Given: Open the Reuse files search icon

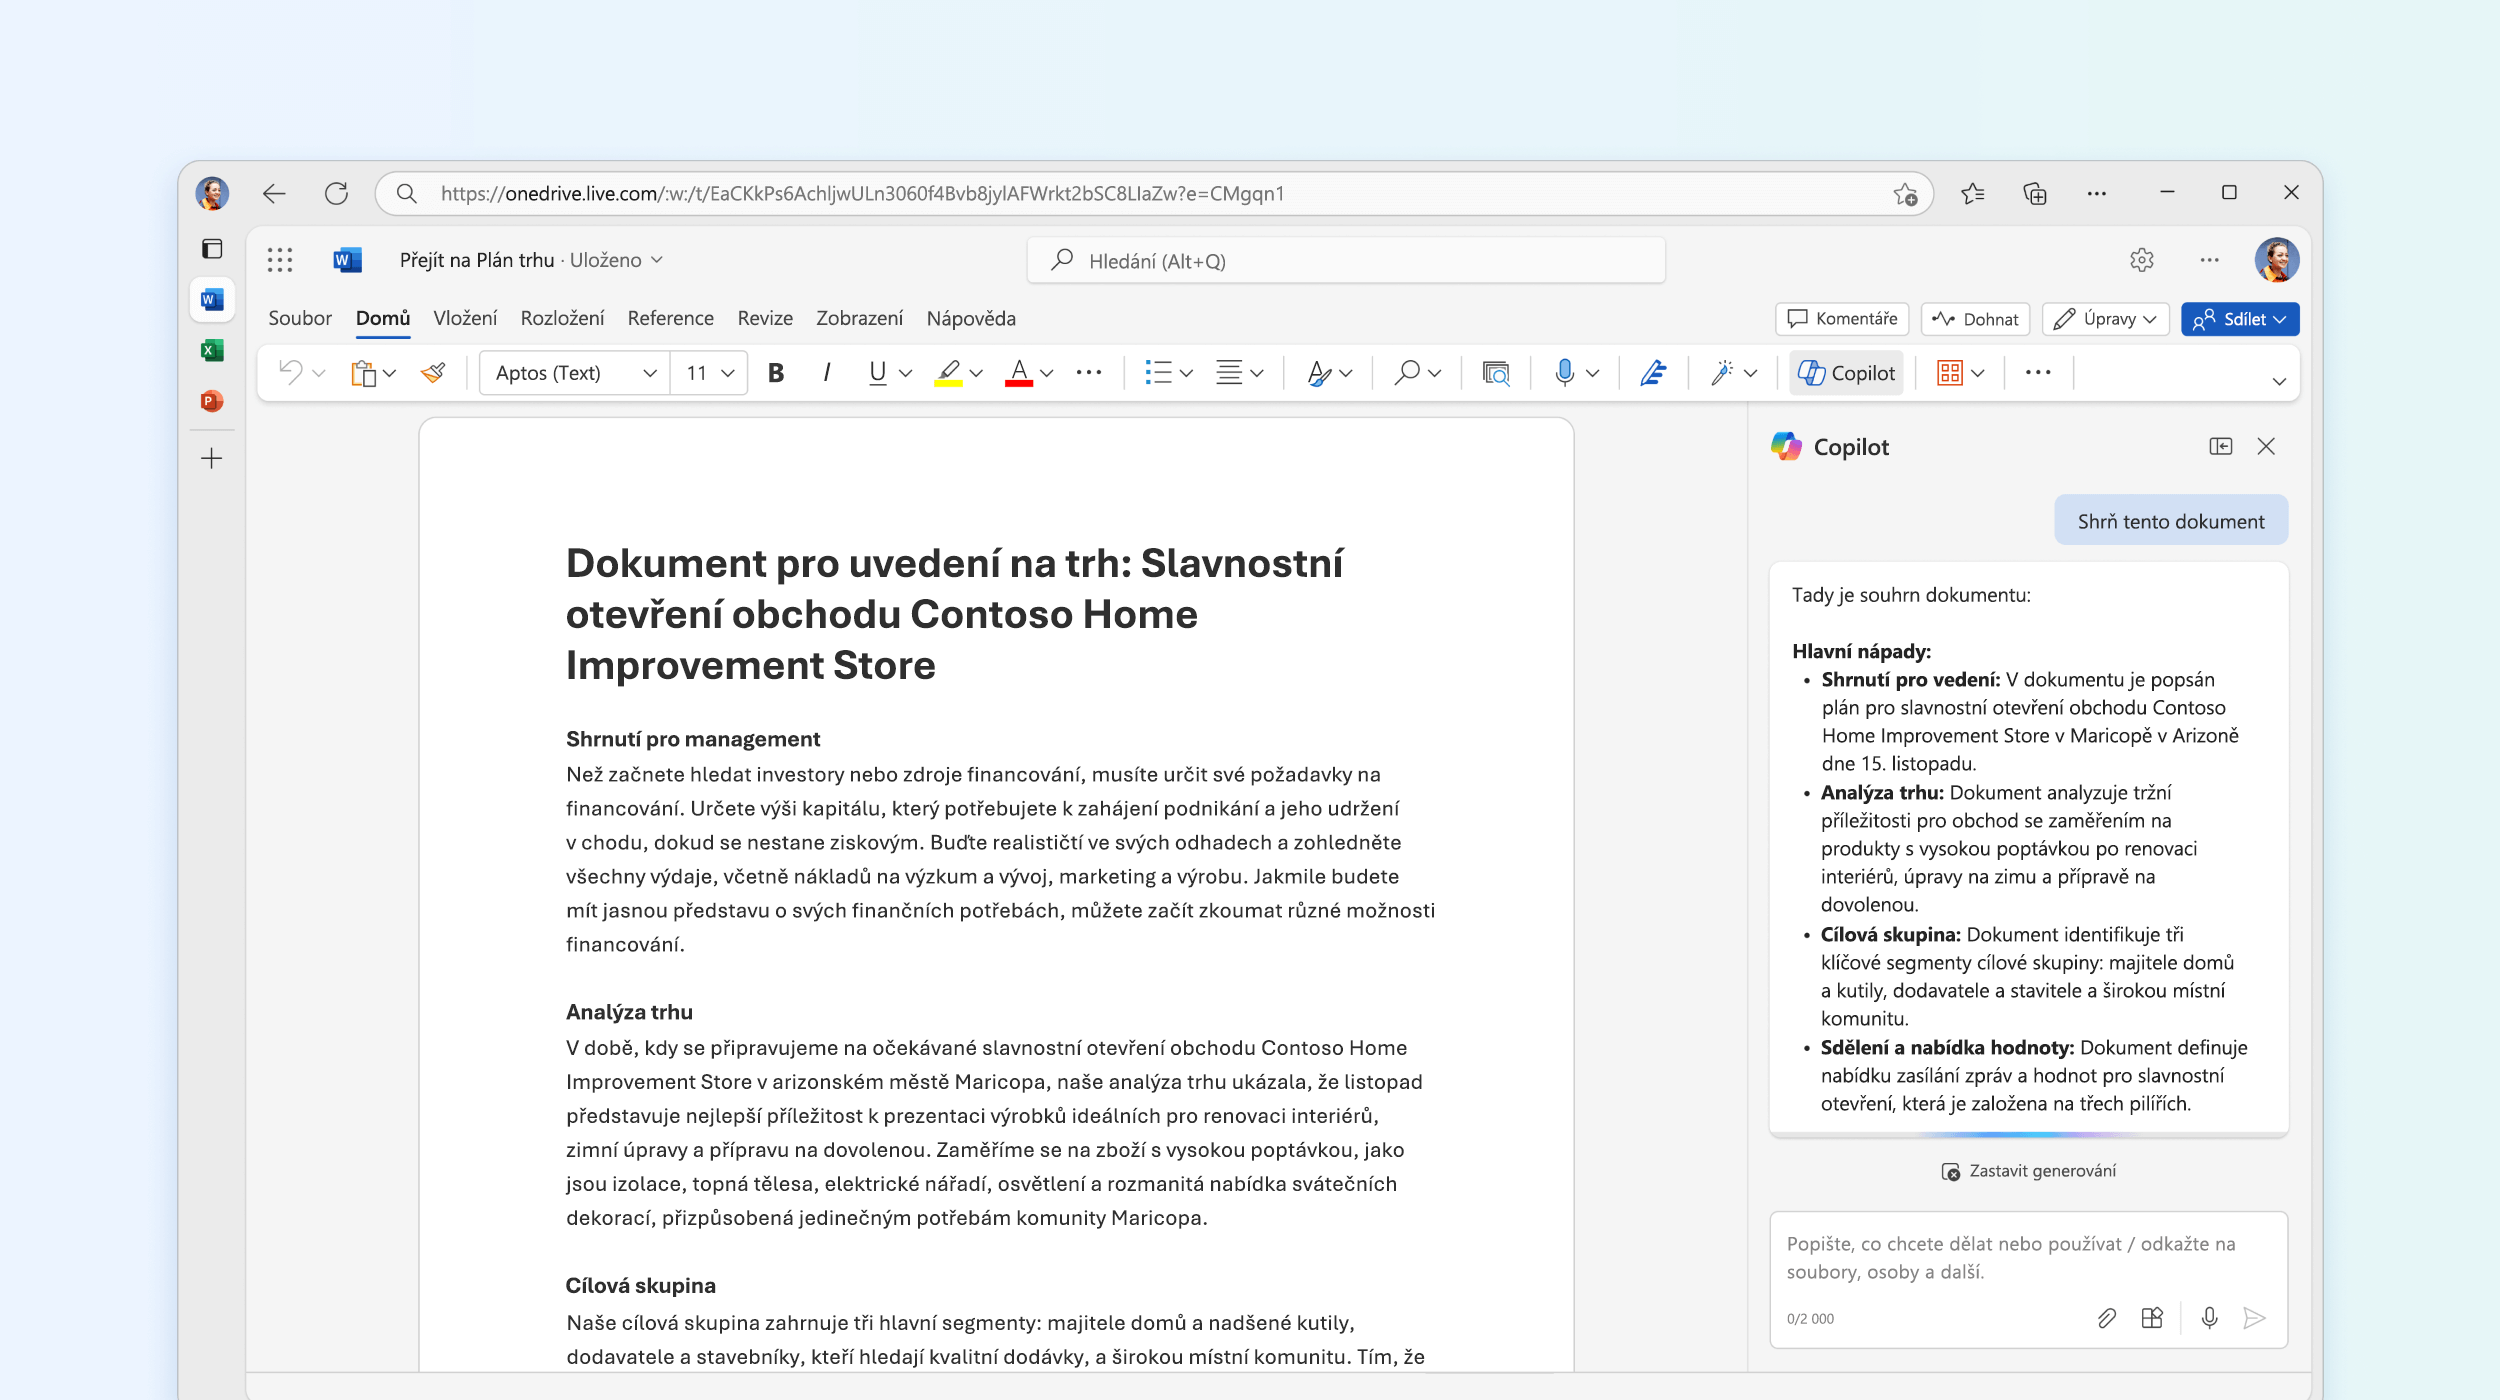Looking at the screenshot, I should (x=1496, y=373).
